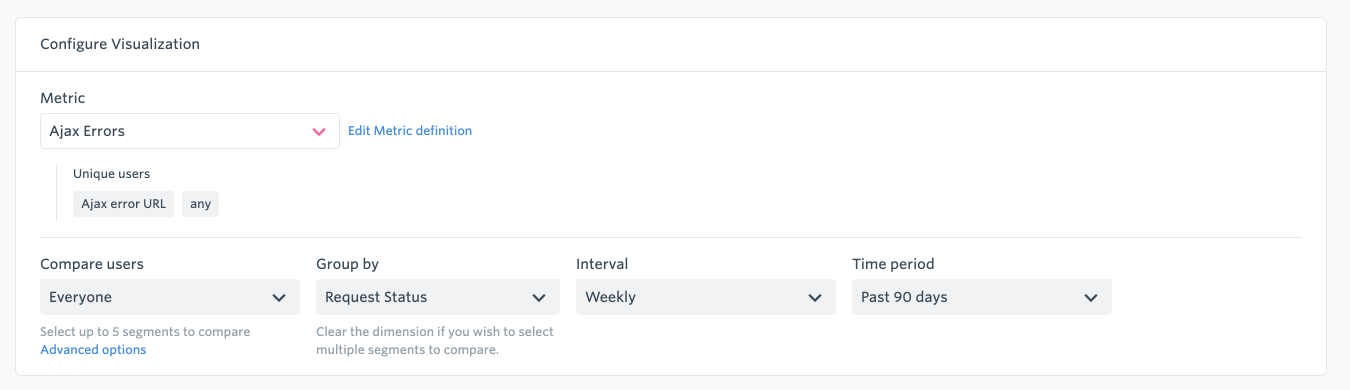
Task: Open the Weekly interval dropdown
Action: pyautogui.click(x=706, y=297)
